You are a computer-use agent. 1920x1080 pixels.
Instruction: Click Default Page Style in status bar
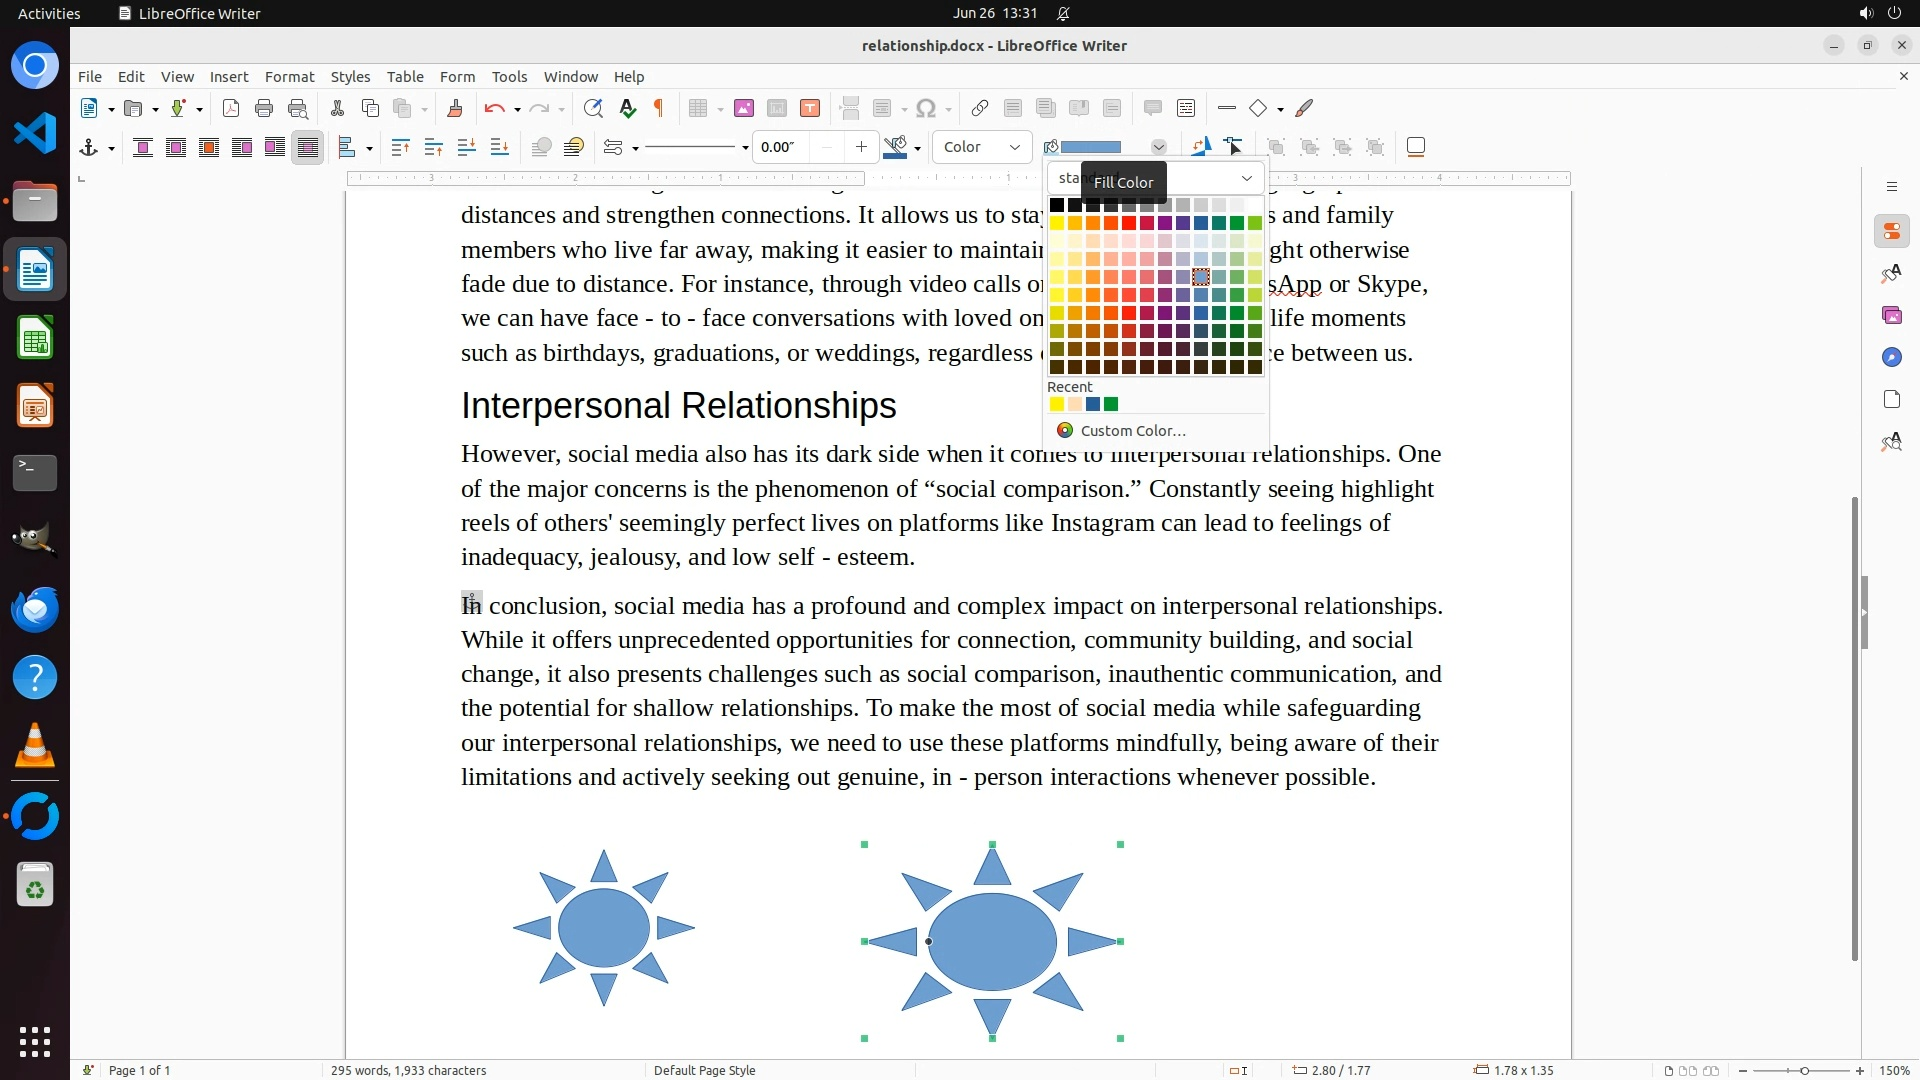coord(704,1070)
